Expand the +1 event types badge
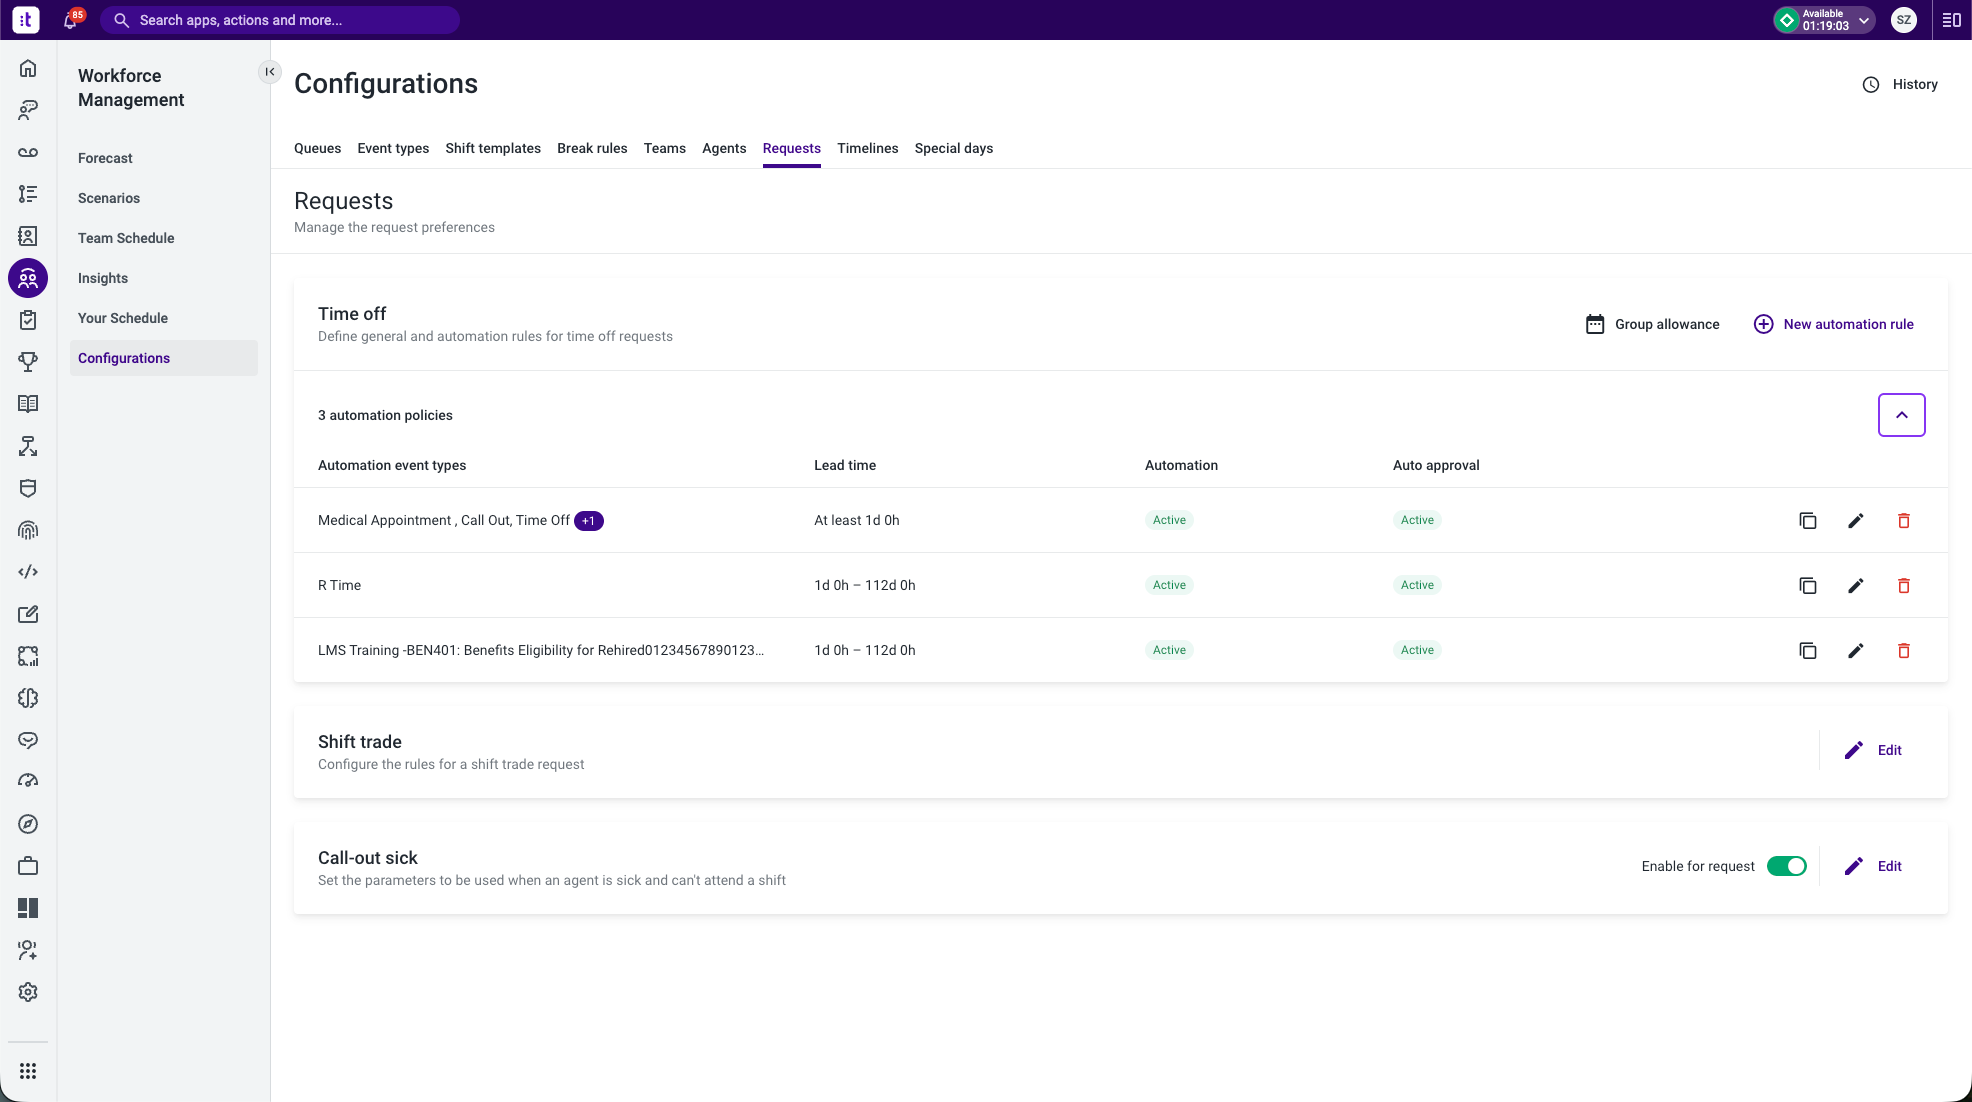1972x1102 pixels. [x=589, y=521]
